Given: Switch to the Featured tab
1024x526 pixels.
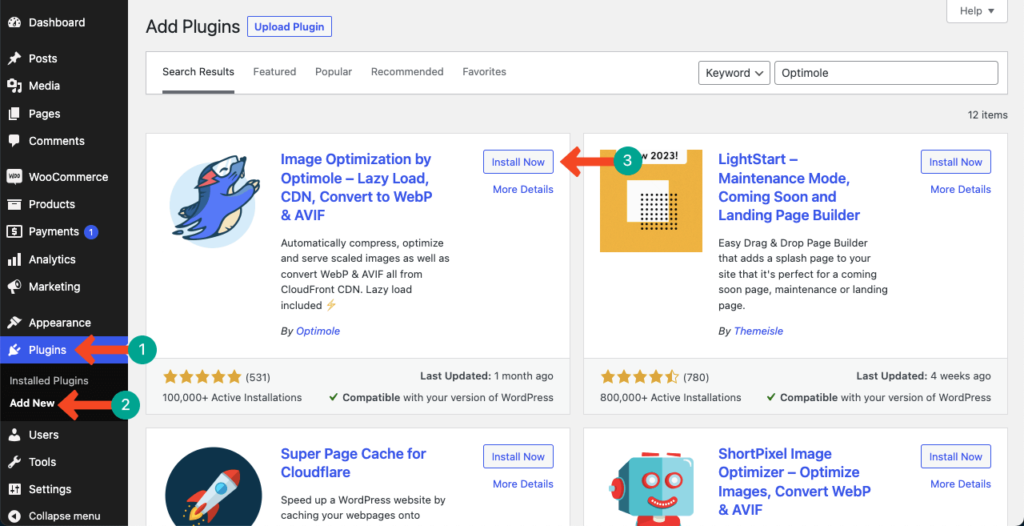Looking at the screenshot, I should click(274, 72).
